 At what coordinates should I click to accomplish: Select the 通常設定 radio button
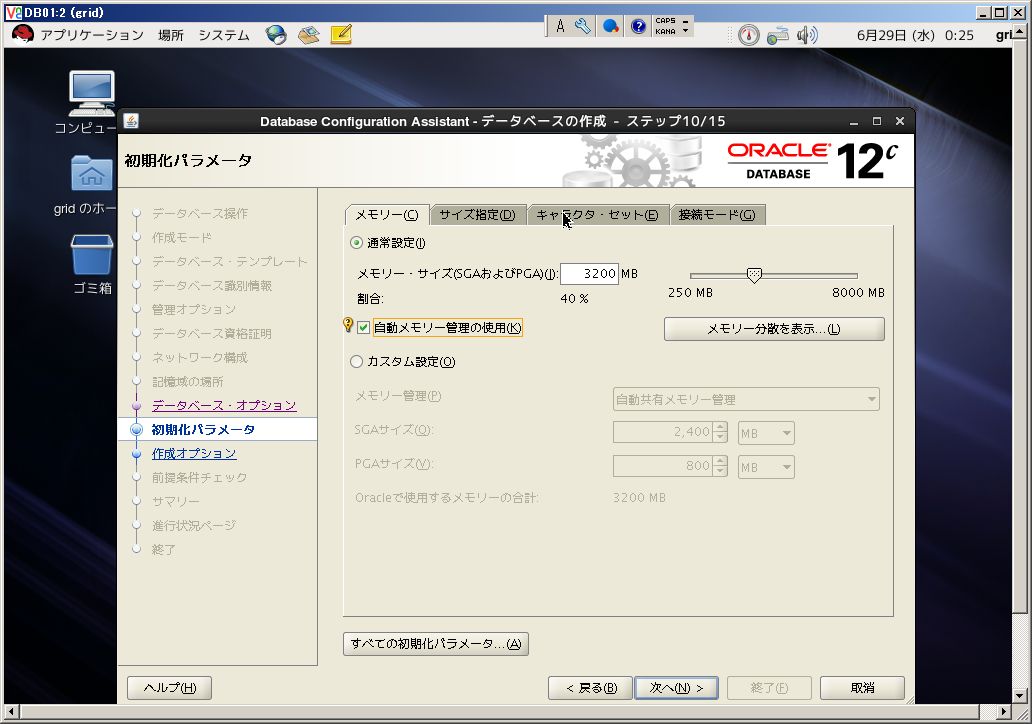click(x=356, y=243)
